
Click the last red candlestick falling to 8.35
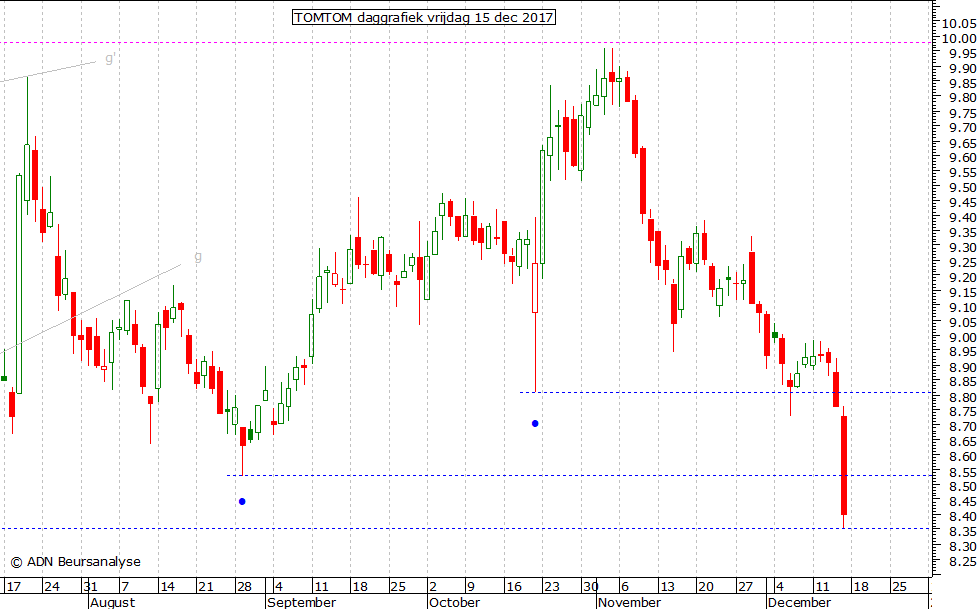(844, 465)
